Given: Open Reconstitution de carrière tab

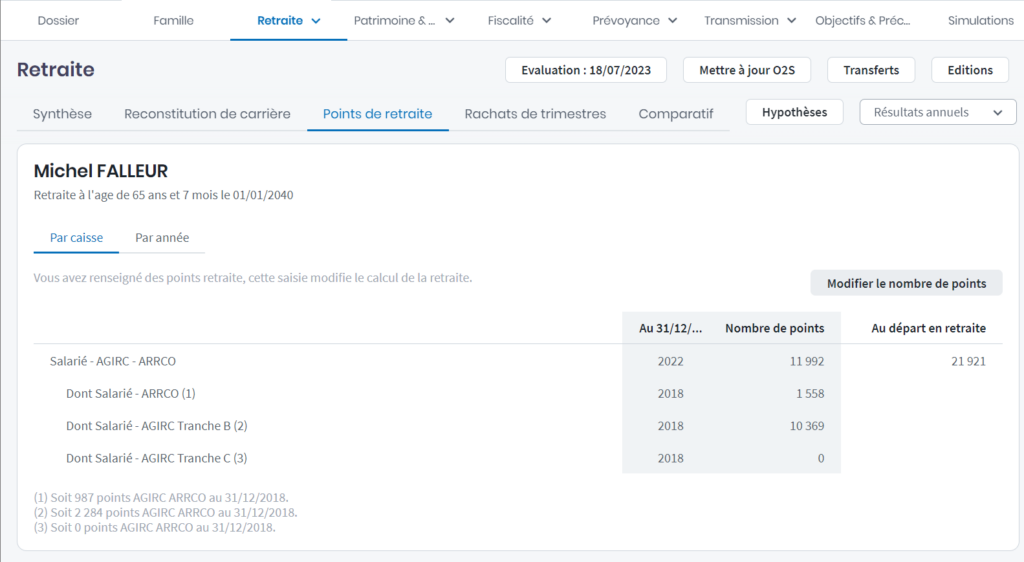Looking at the screenshot, I should [207, 114].
